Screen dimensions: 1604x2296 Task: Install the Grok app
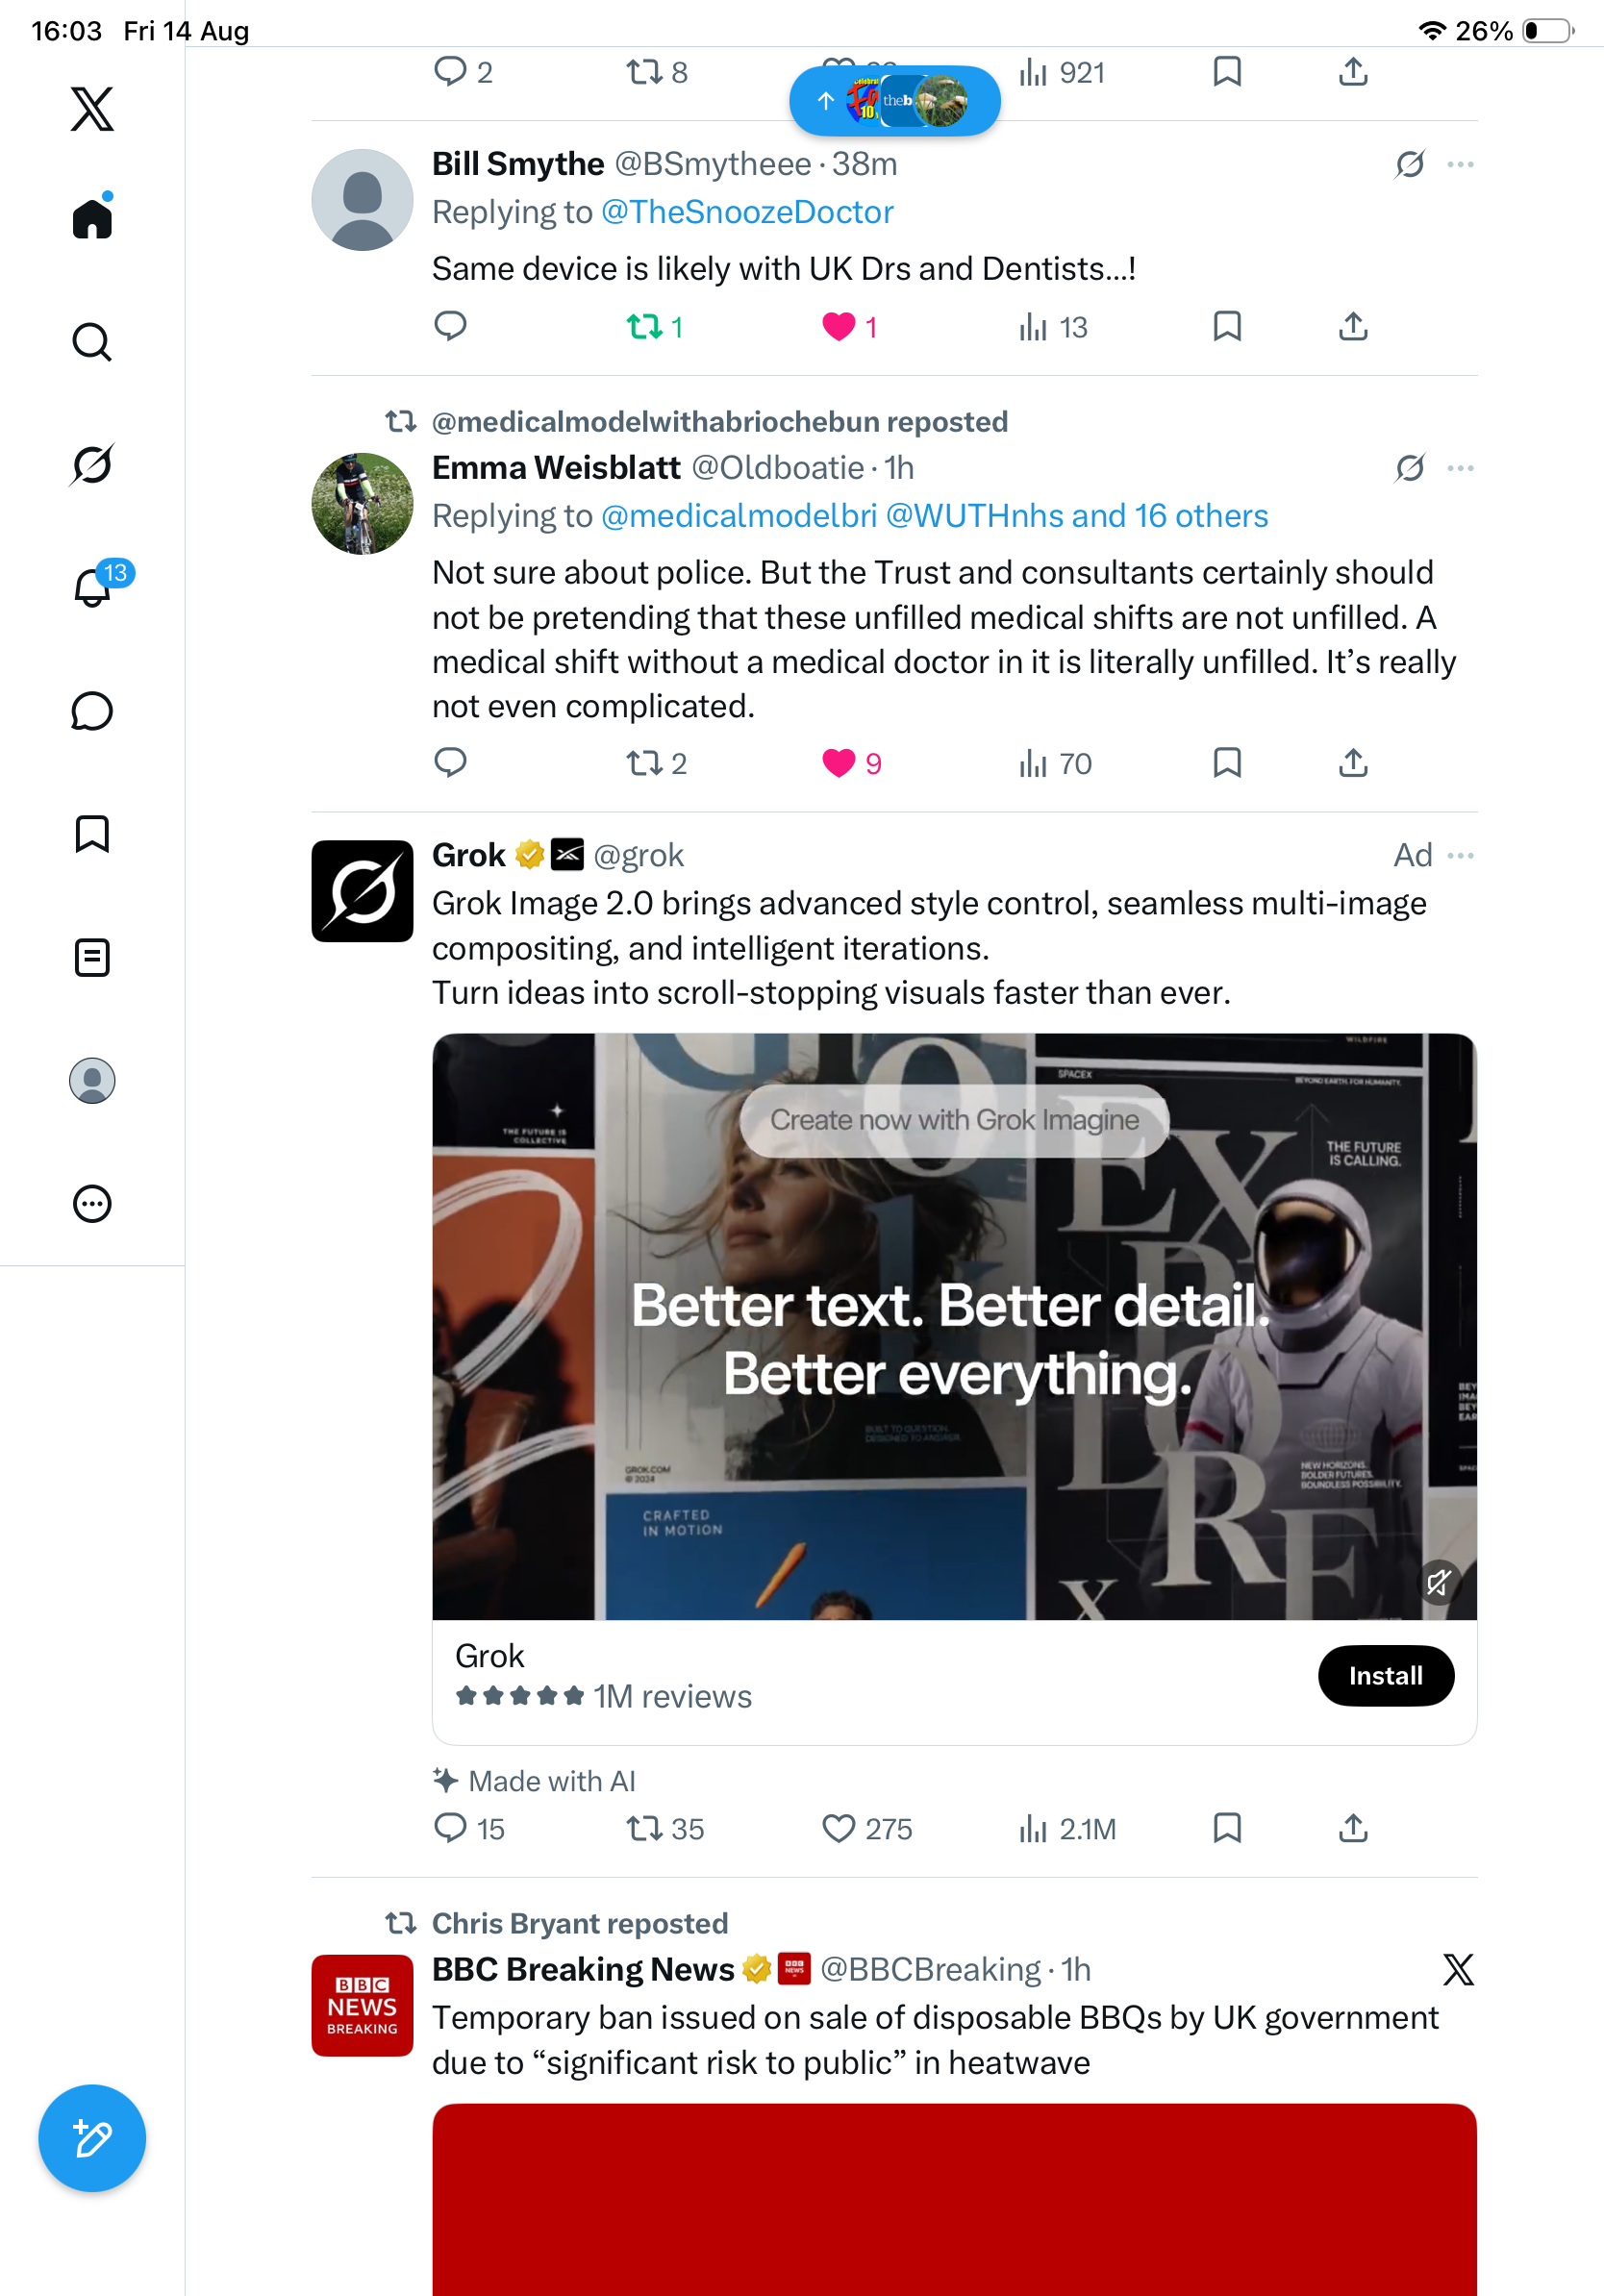[x=1385, y=1675]
